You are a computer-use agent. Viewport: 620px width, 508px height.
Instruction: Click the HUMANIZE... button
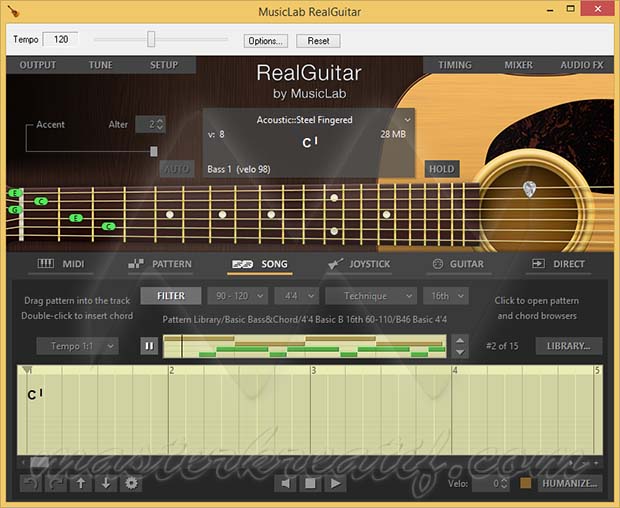[x=569, y=484]
